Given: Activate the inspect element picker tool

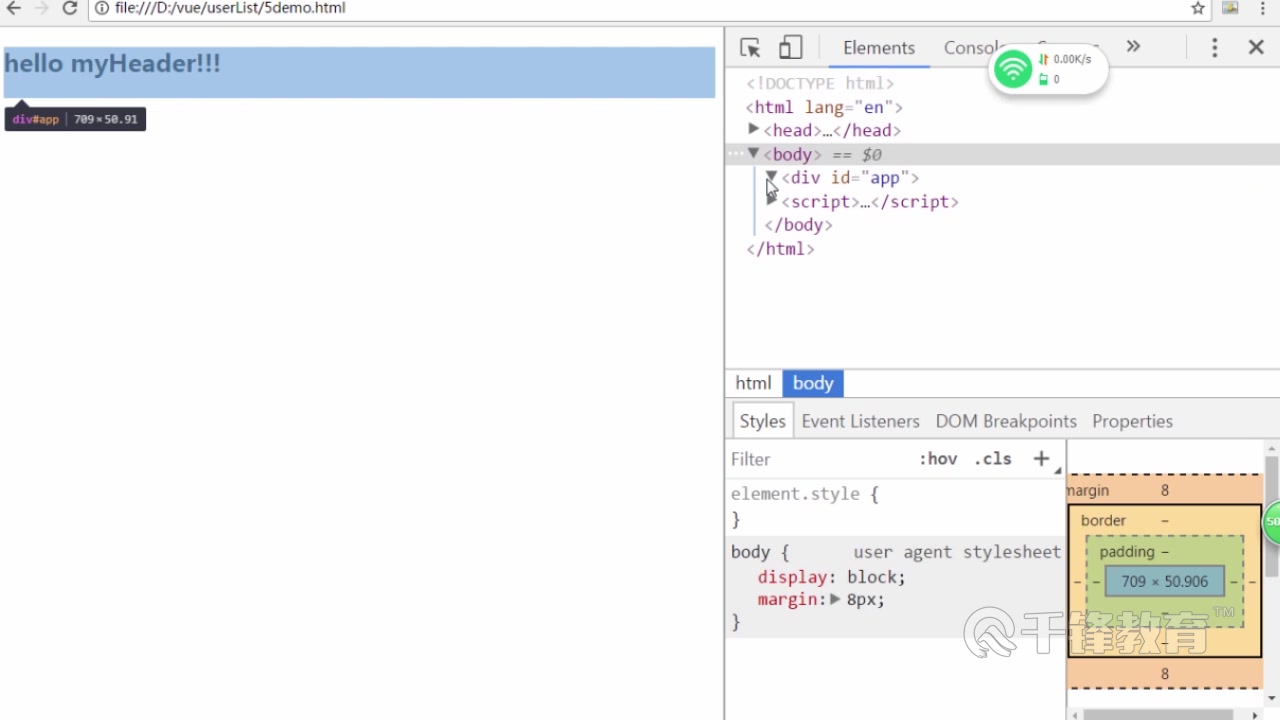Looking at the screenshot, I should (x=750, y=47).
